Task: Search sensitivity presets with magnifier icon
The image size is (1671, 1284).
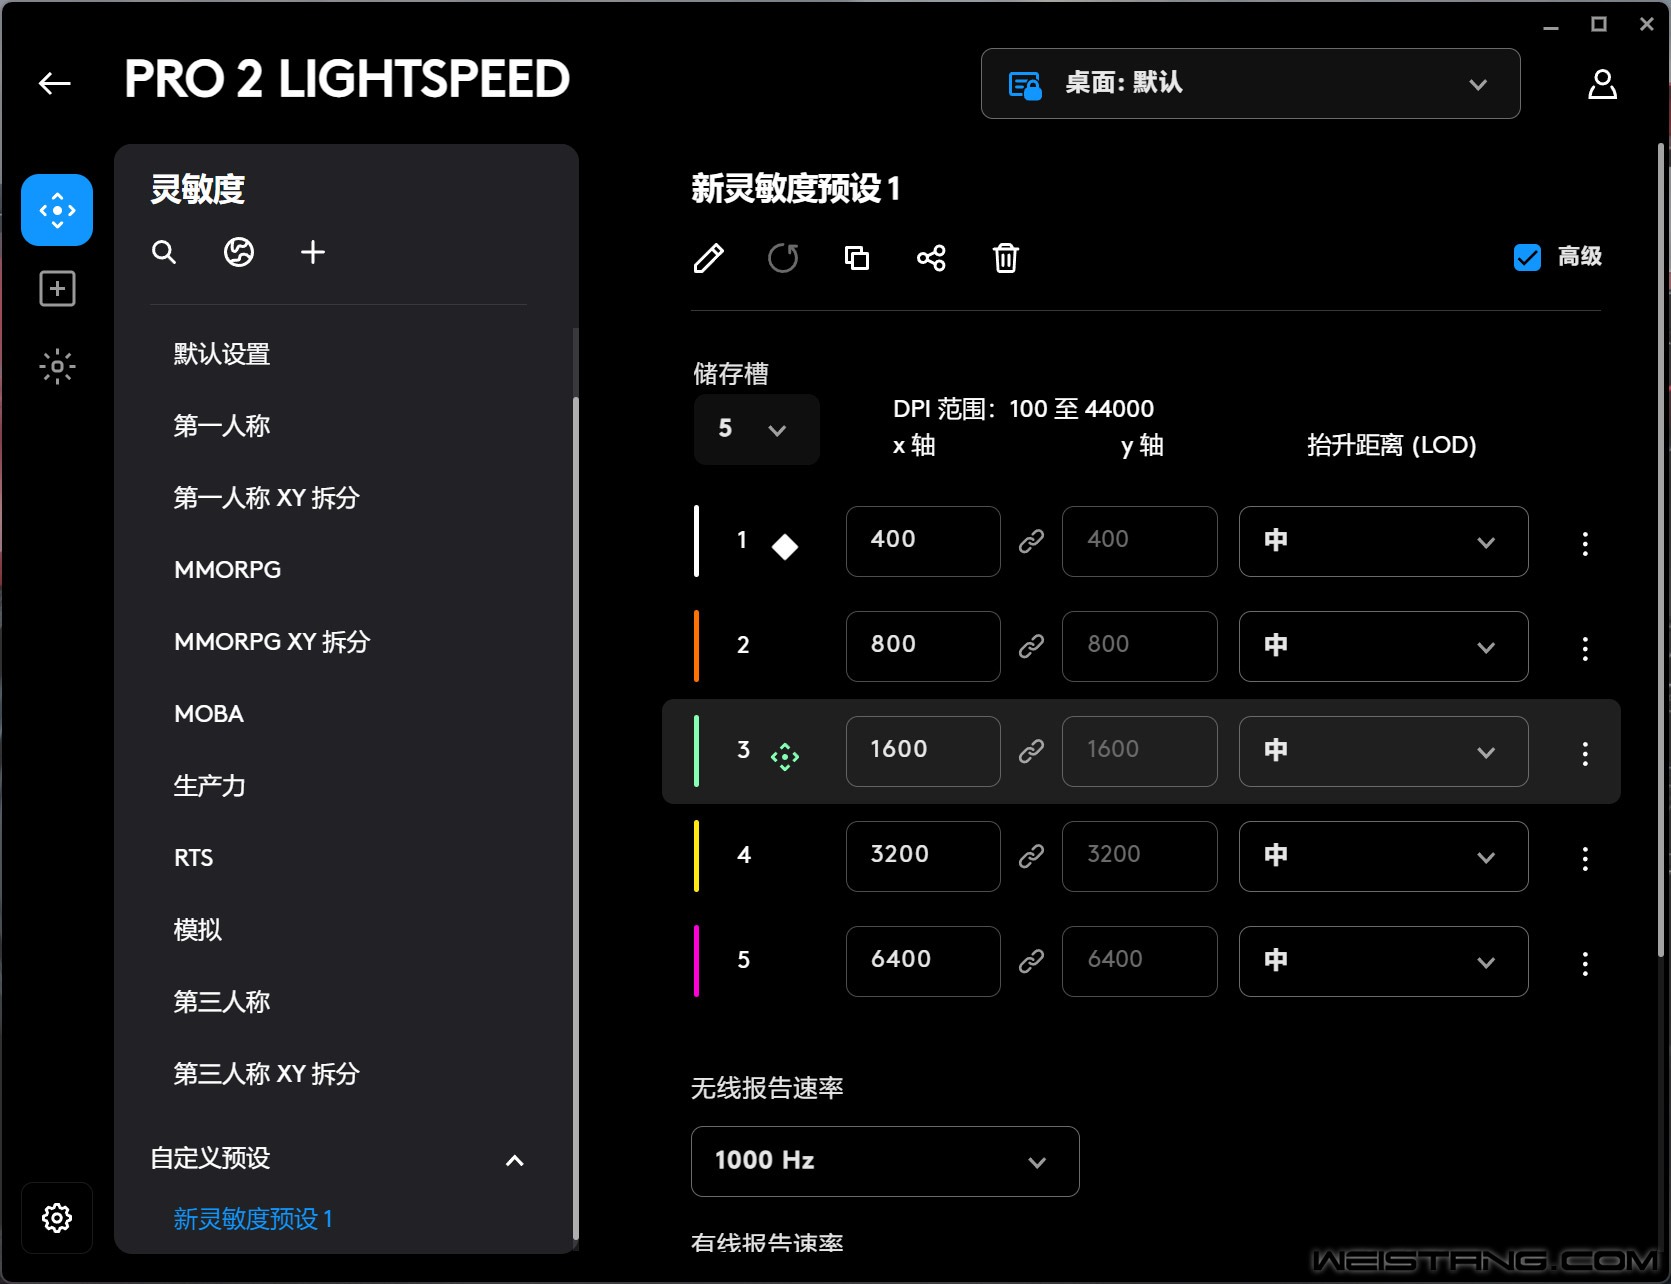Action: tap(164, 252)
